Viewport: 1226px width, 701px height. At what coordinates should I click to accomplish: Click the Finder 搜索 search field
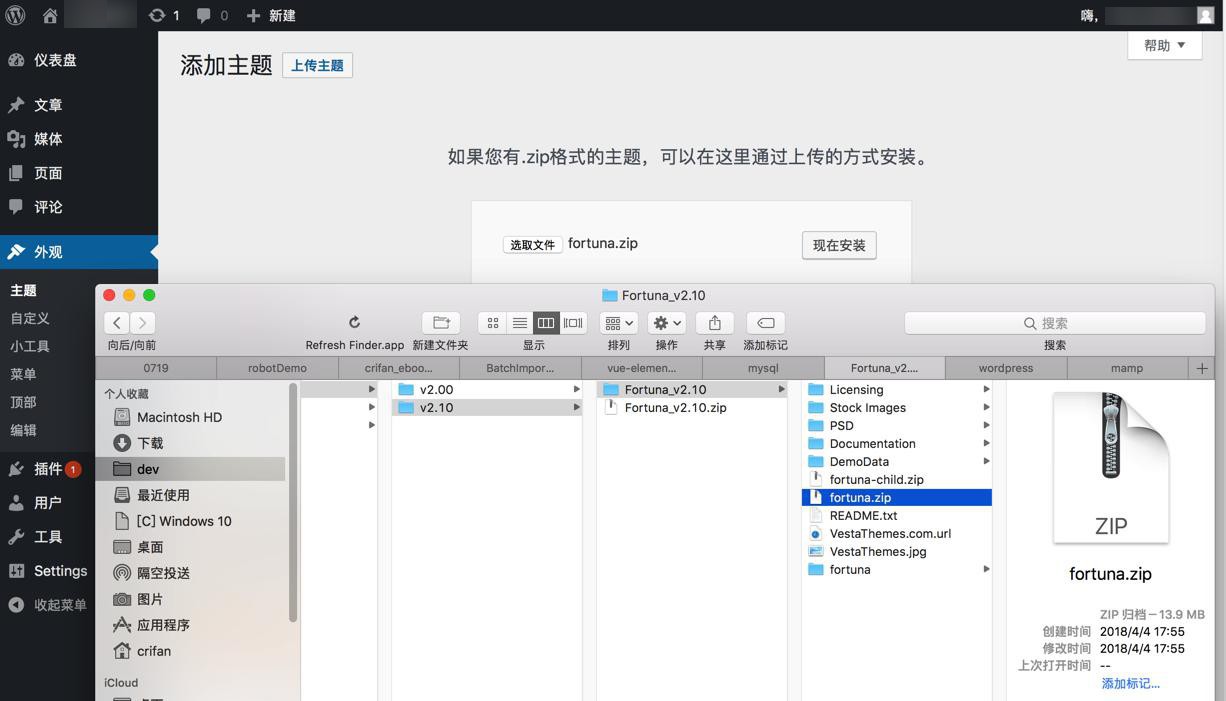click(x=1055, y=323)
